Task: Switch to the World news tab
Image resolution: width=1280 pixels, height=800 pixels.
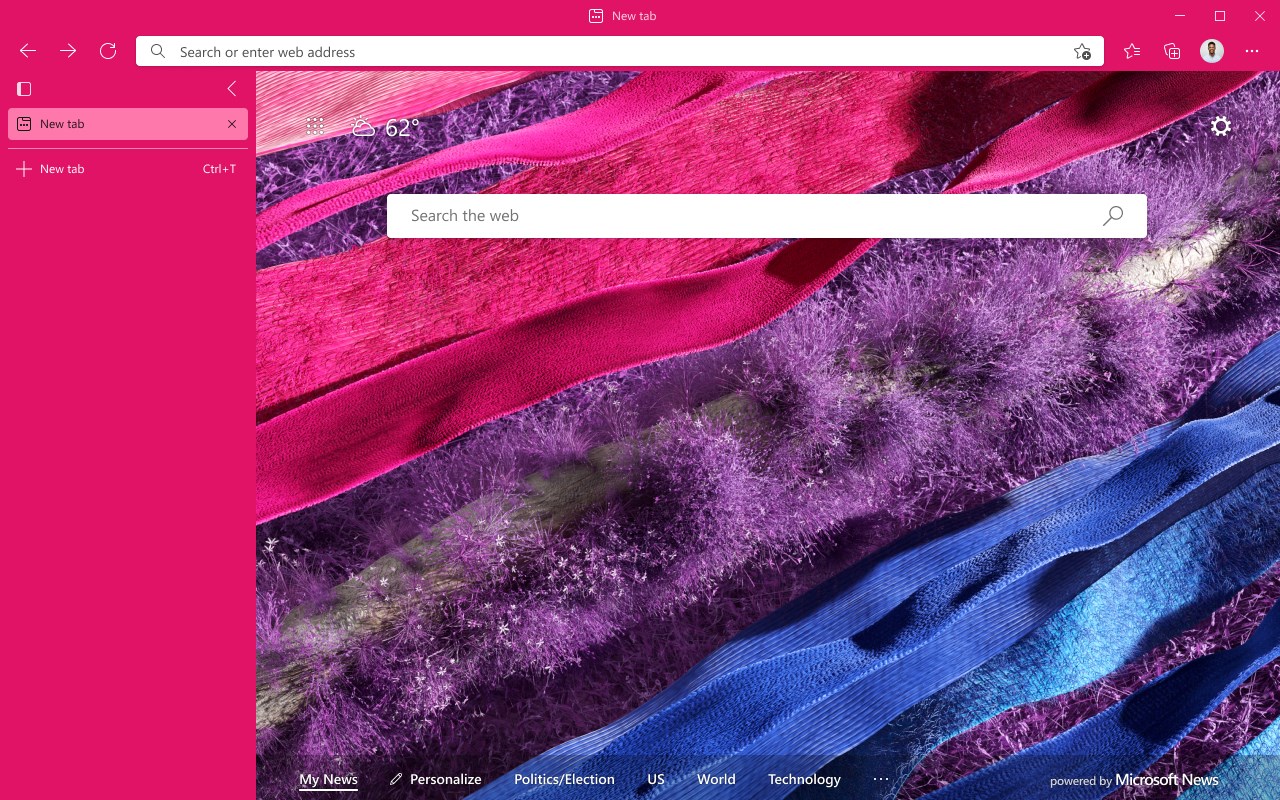Action: [x=716, y=780]
